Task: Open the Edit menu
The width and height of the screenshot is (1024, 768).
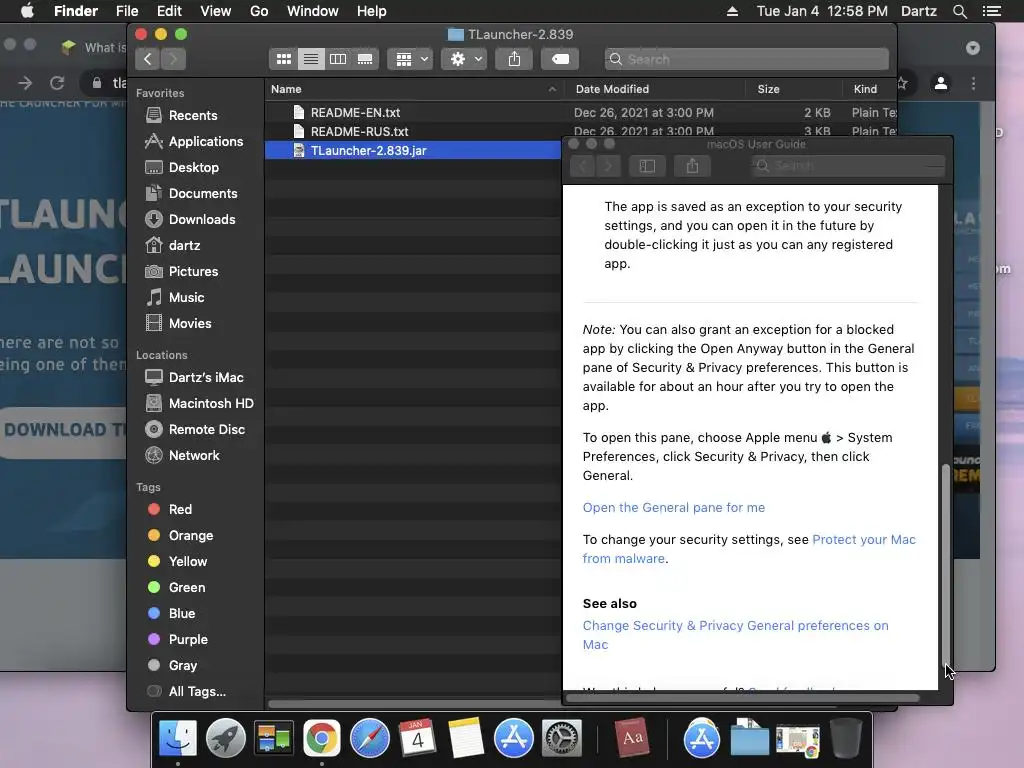Action: pos(169,11)
